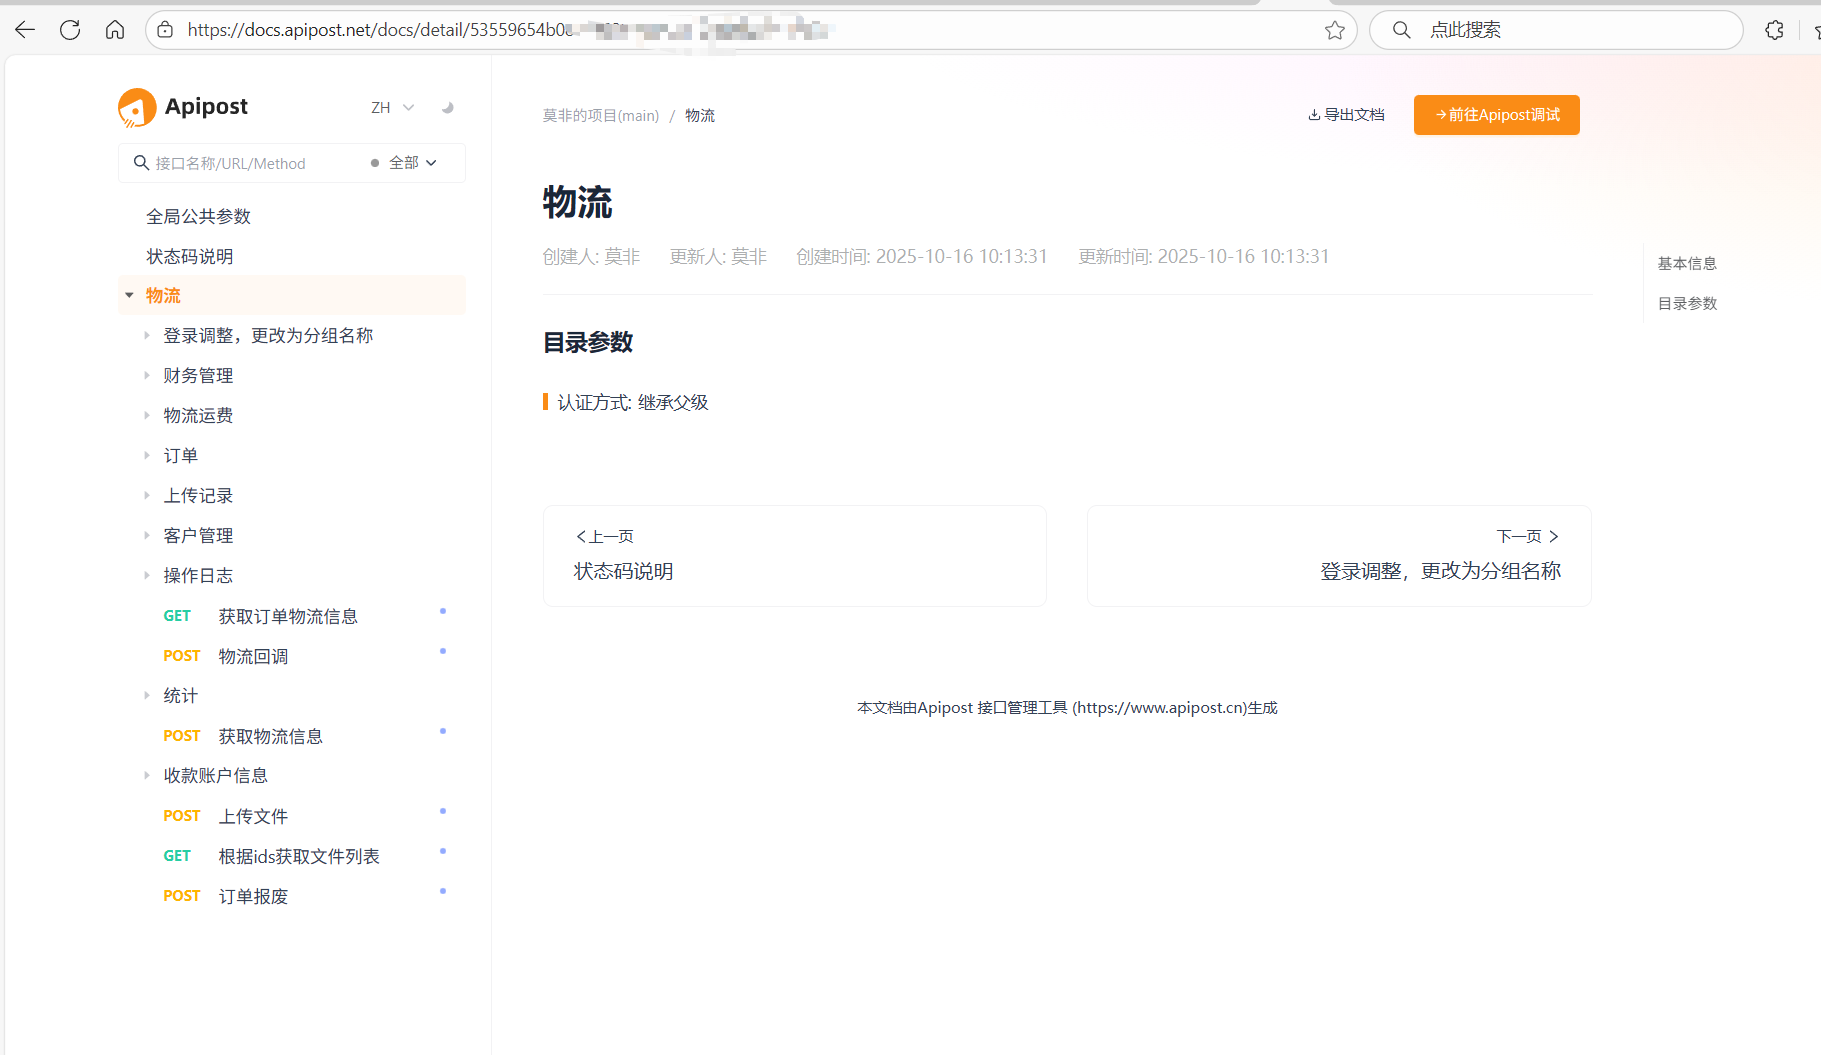The width and height of the screenshot is (1821, 1055).
Task: Toggle dark mode with the moon icon
Action: pos(447,106)
